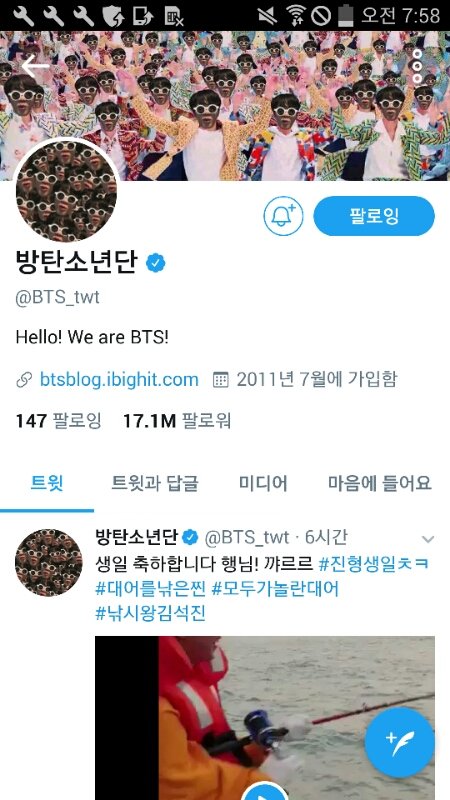Screen dimensions: 450x800
Task: Open the fishing video in the tweet
Action: click(265, 718)
